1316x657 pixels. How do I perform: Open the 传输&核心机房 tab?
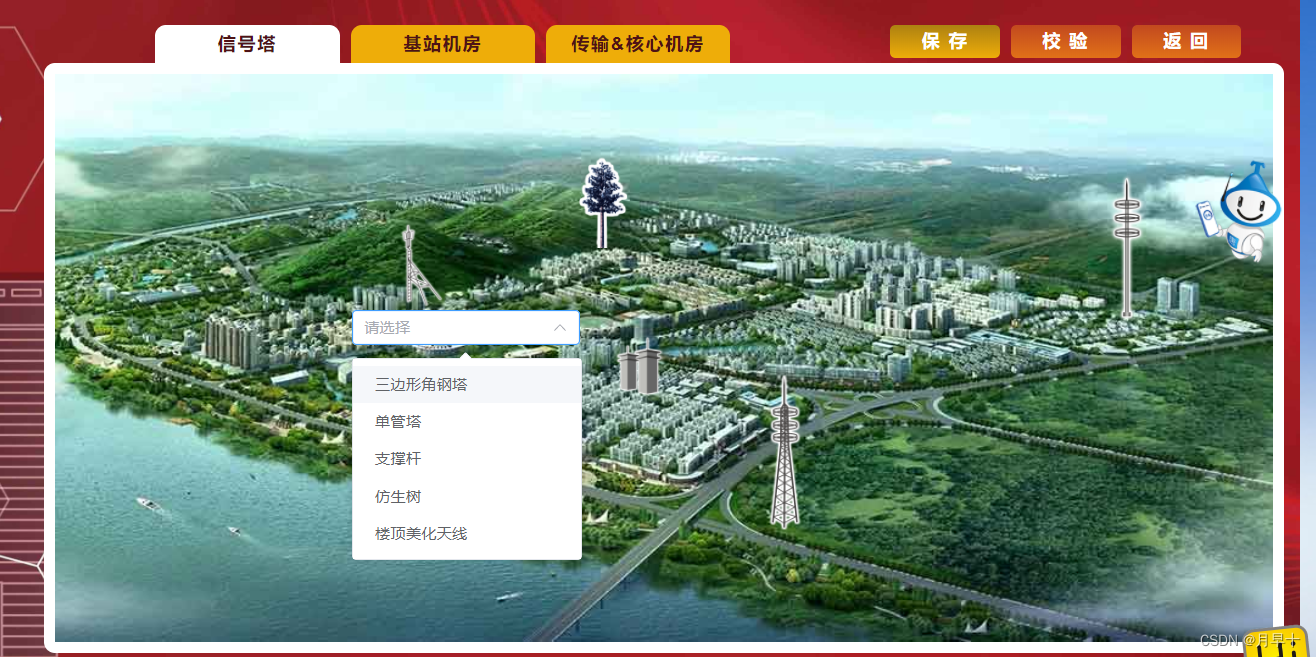point(637,43)
